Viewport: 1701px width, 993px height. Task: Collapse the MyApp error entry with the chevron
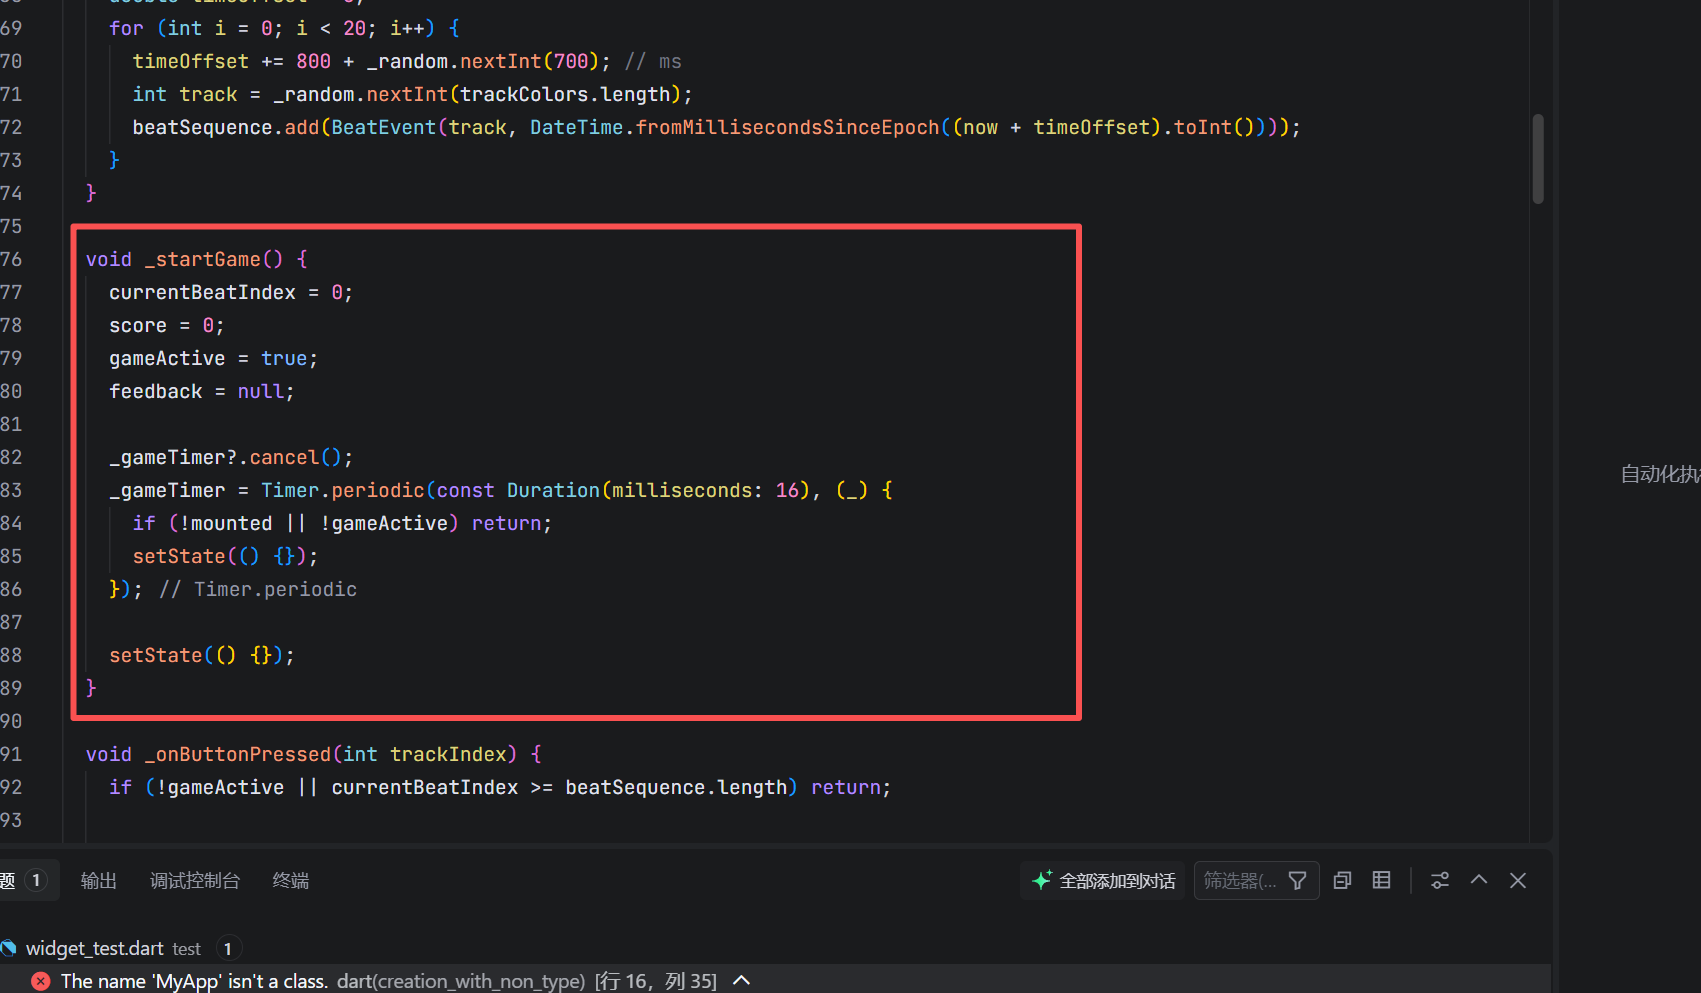742,981
